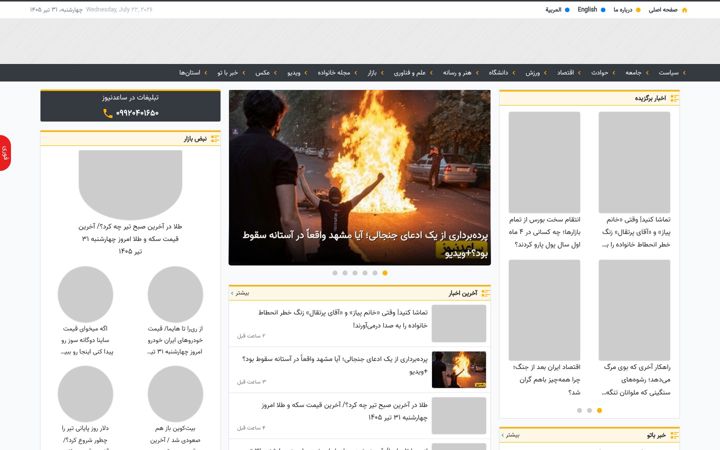Open placeholder image above راهکار آخری story
The height and width of the screenshot is (450, 720).
635,310
